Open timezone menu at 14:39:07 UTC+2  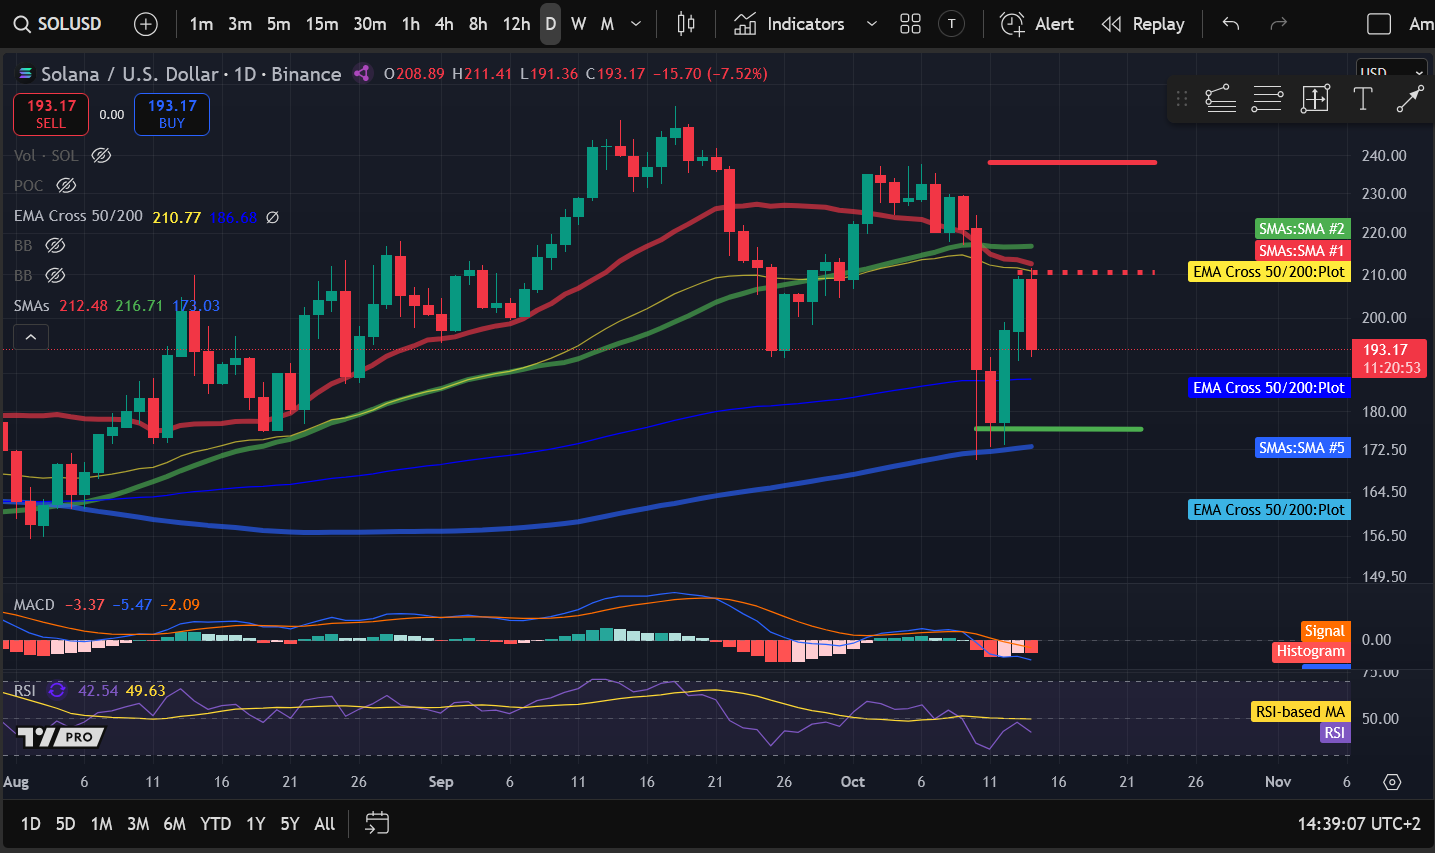click(1359, 824)
